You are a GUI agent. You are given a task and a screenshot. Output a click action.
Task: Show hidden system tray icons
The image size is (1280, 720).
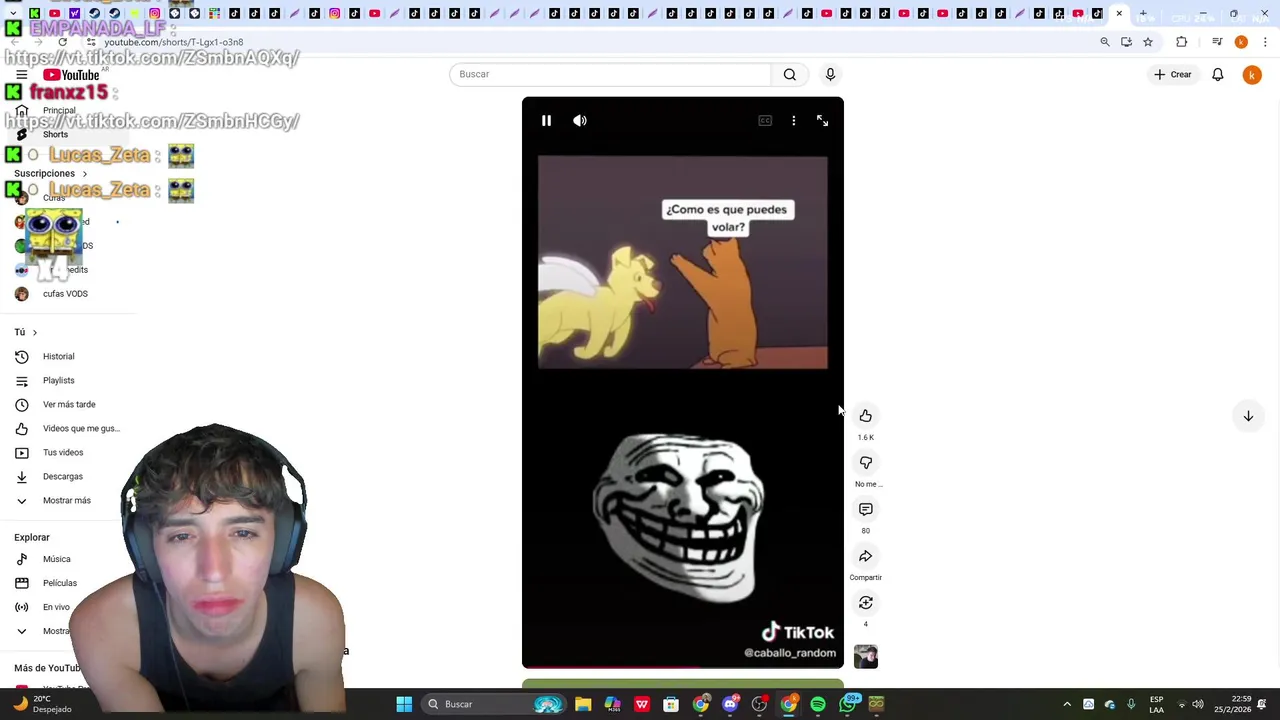pyautogui.click(x=1067, y=704)
